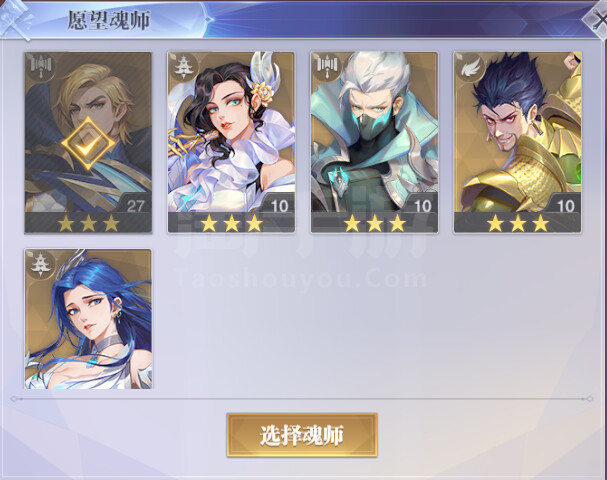607x480 pixels.
Task: Select the masked silver-haired soul master card
Action: [x=374, y=143]
